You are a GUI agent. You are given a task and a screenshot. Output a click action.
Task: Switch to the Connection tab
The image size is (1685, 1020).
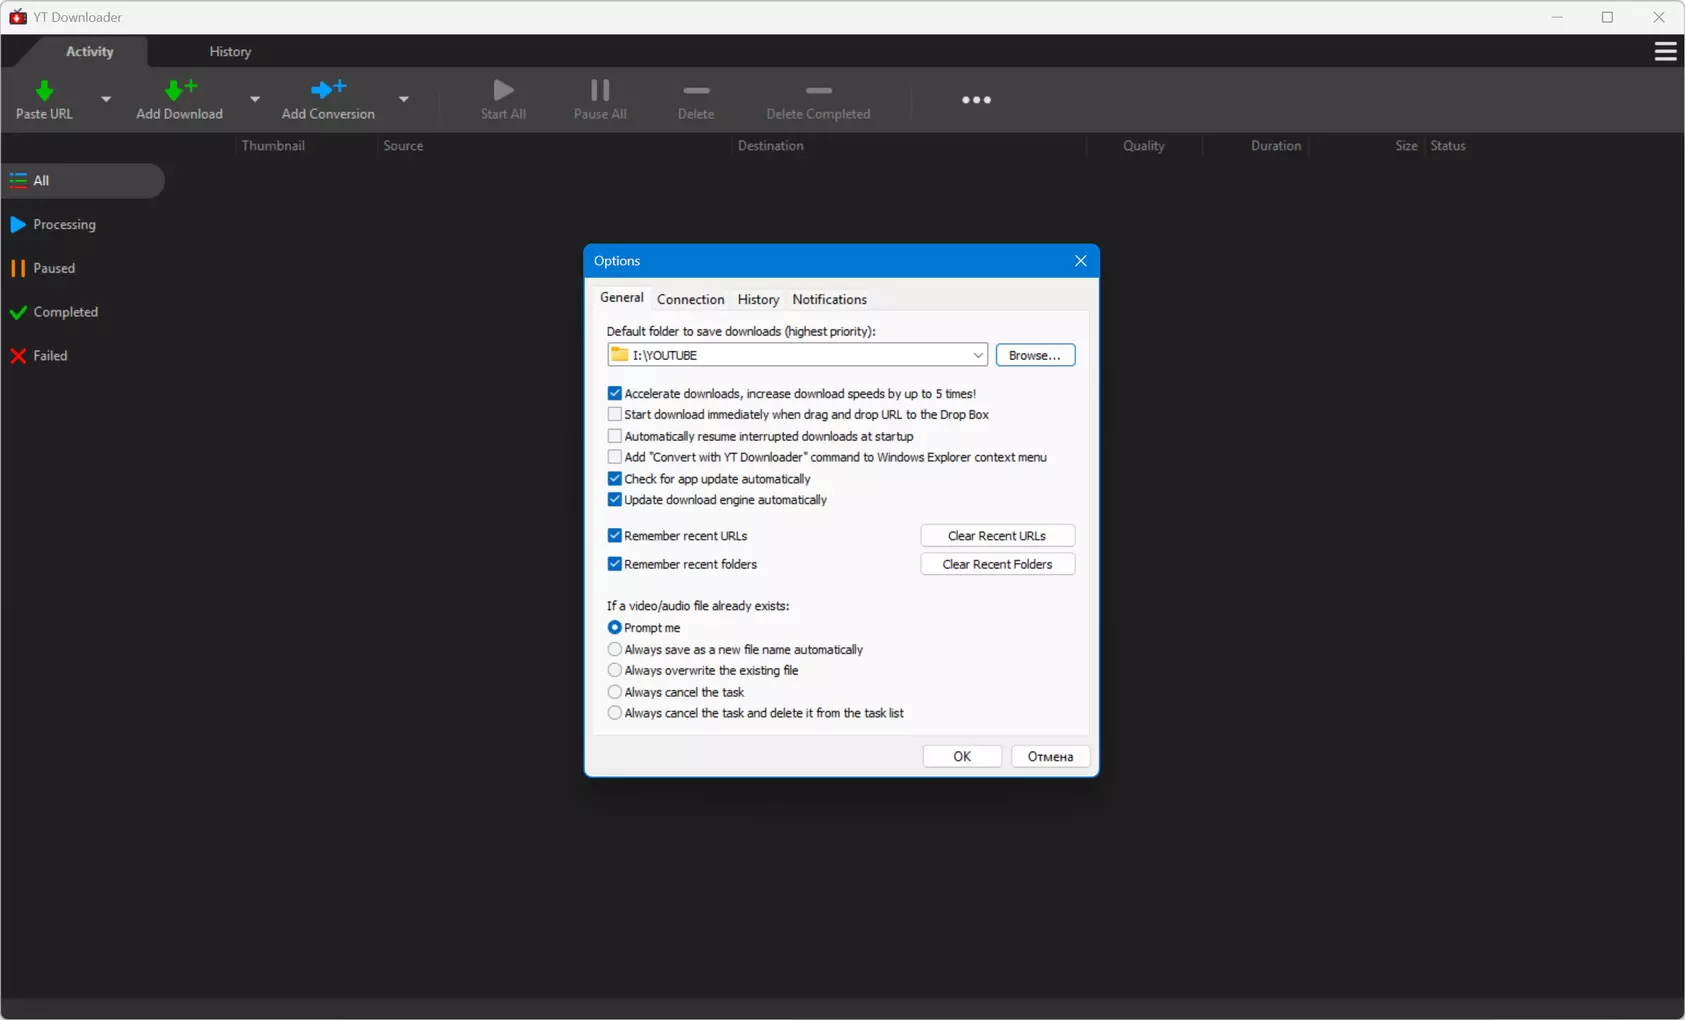click(690, 299)
